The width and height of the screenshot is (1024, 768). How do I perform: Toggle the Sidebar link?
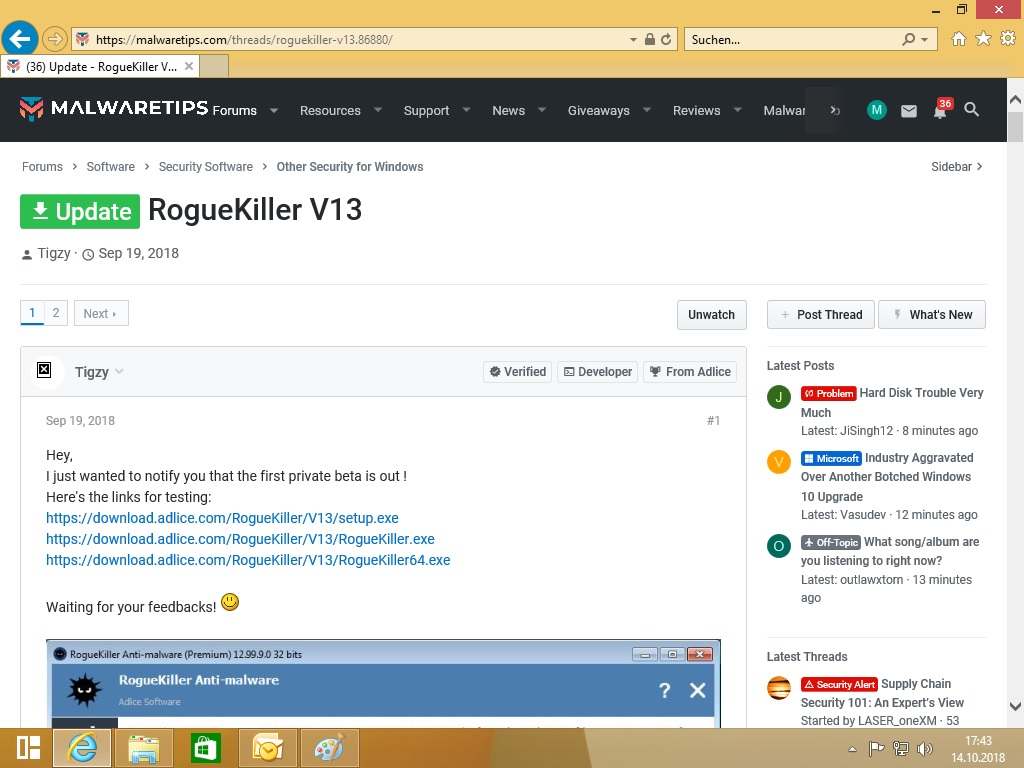pyautogui.click(x=957, y=167)
